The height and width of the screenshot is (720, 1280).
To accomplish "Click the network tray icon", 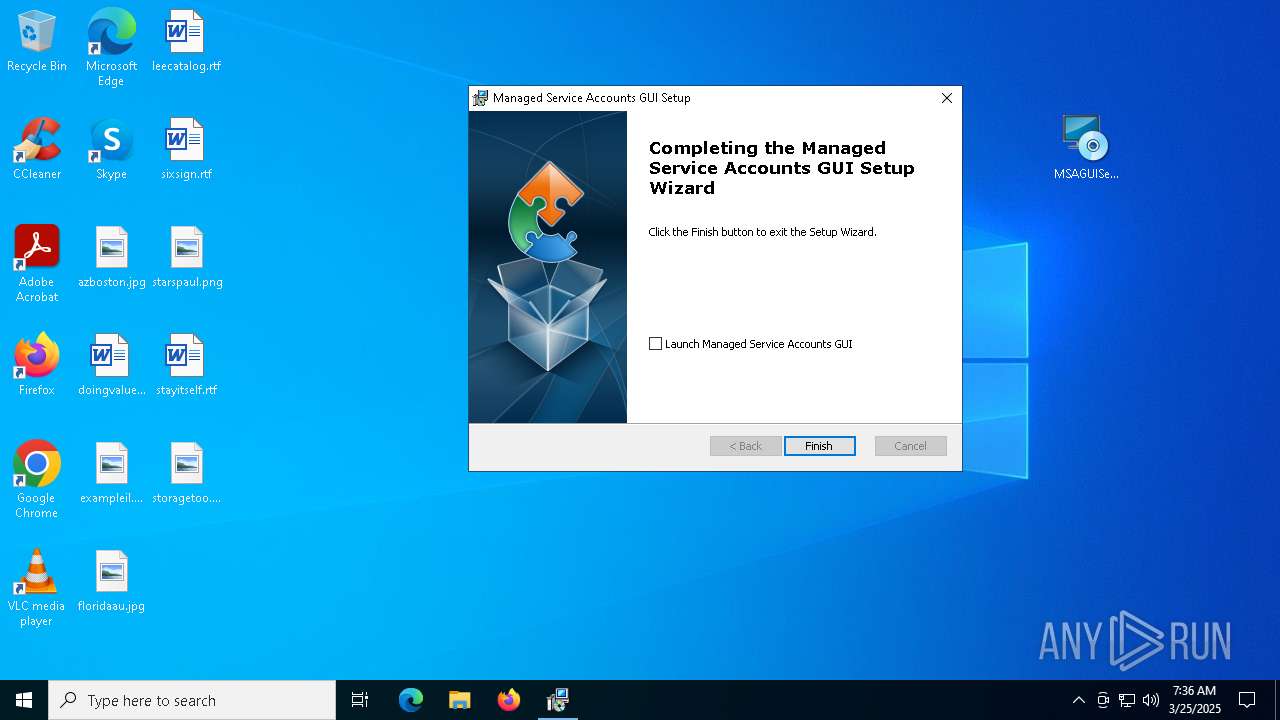I will click(1127, 700).
